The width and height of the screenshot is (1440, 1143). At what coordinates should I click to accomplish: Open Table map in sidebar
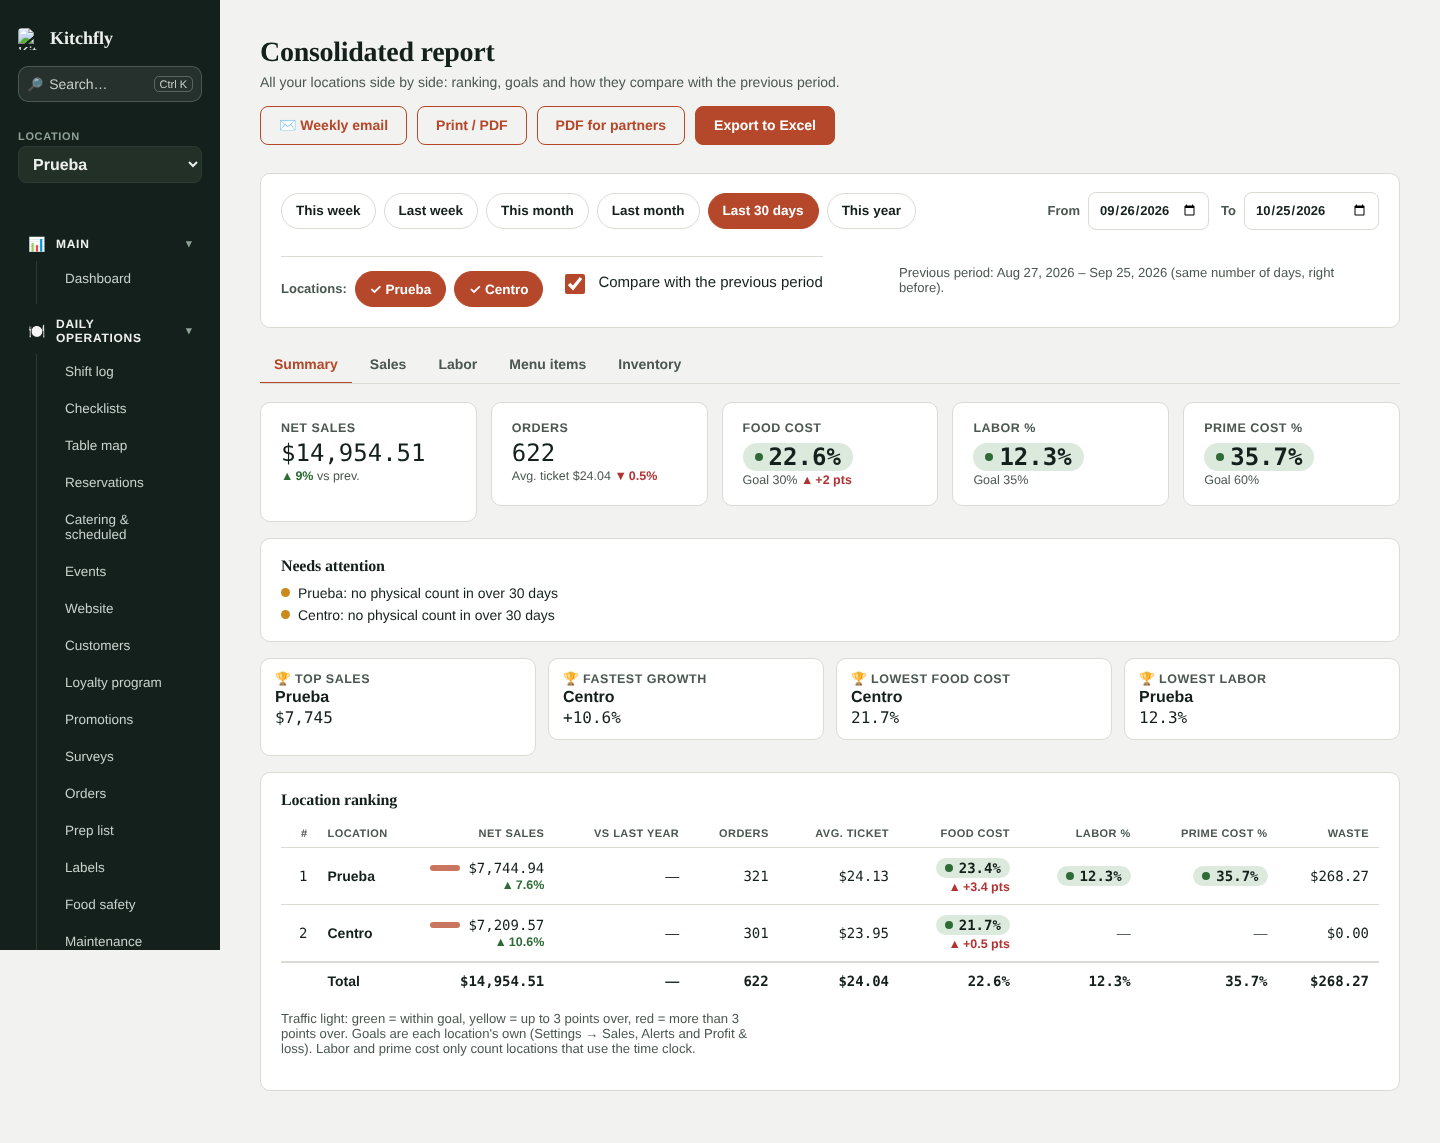(x=96, y=445)
